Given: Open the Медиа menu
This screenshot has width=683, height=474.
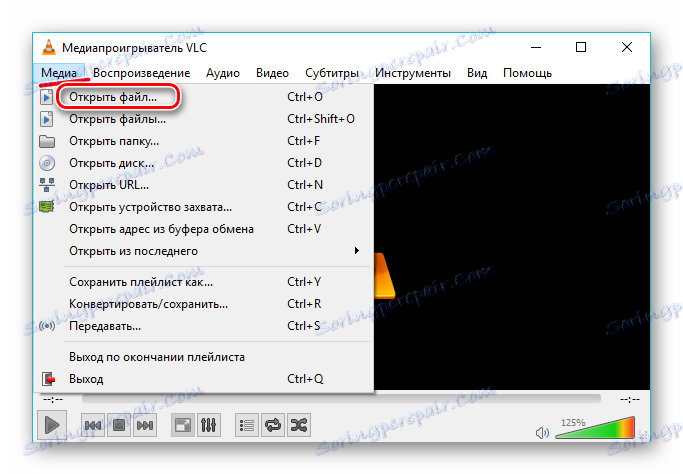Looking at the screenshot, I should [59, 73].
